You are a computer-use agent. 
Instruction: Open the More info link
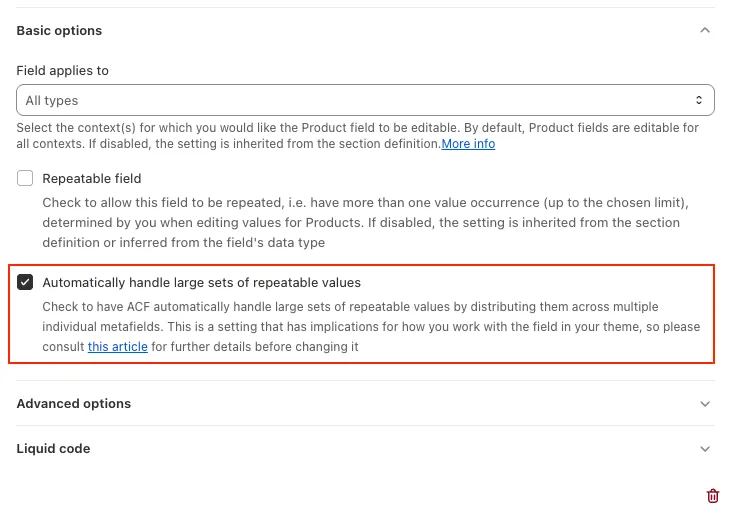468,144
